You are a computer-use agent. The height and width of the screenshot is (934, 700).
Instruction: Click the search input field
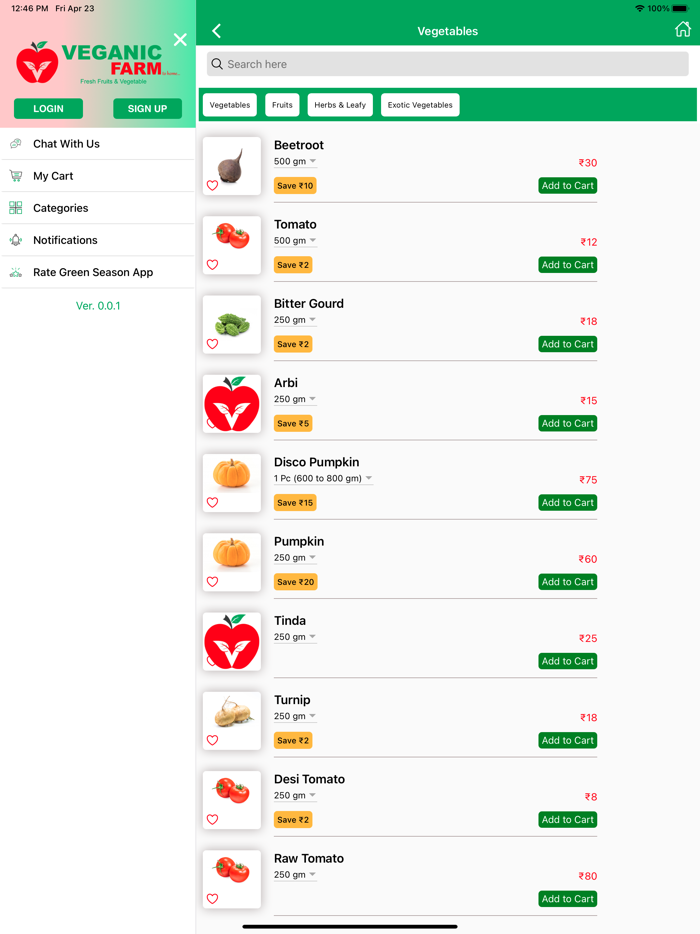tap(448, 64)
